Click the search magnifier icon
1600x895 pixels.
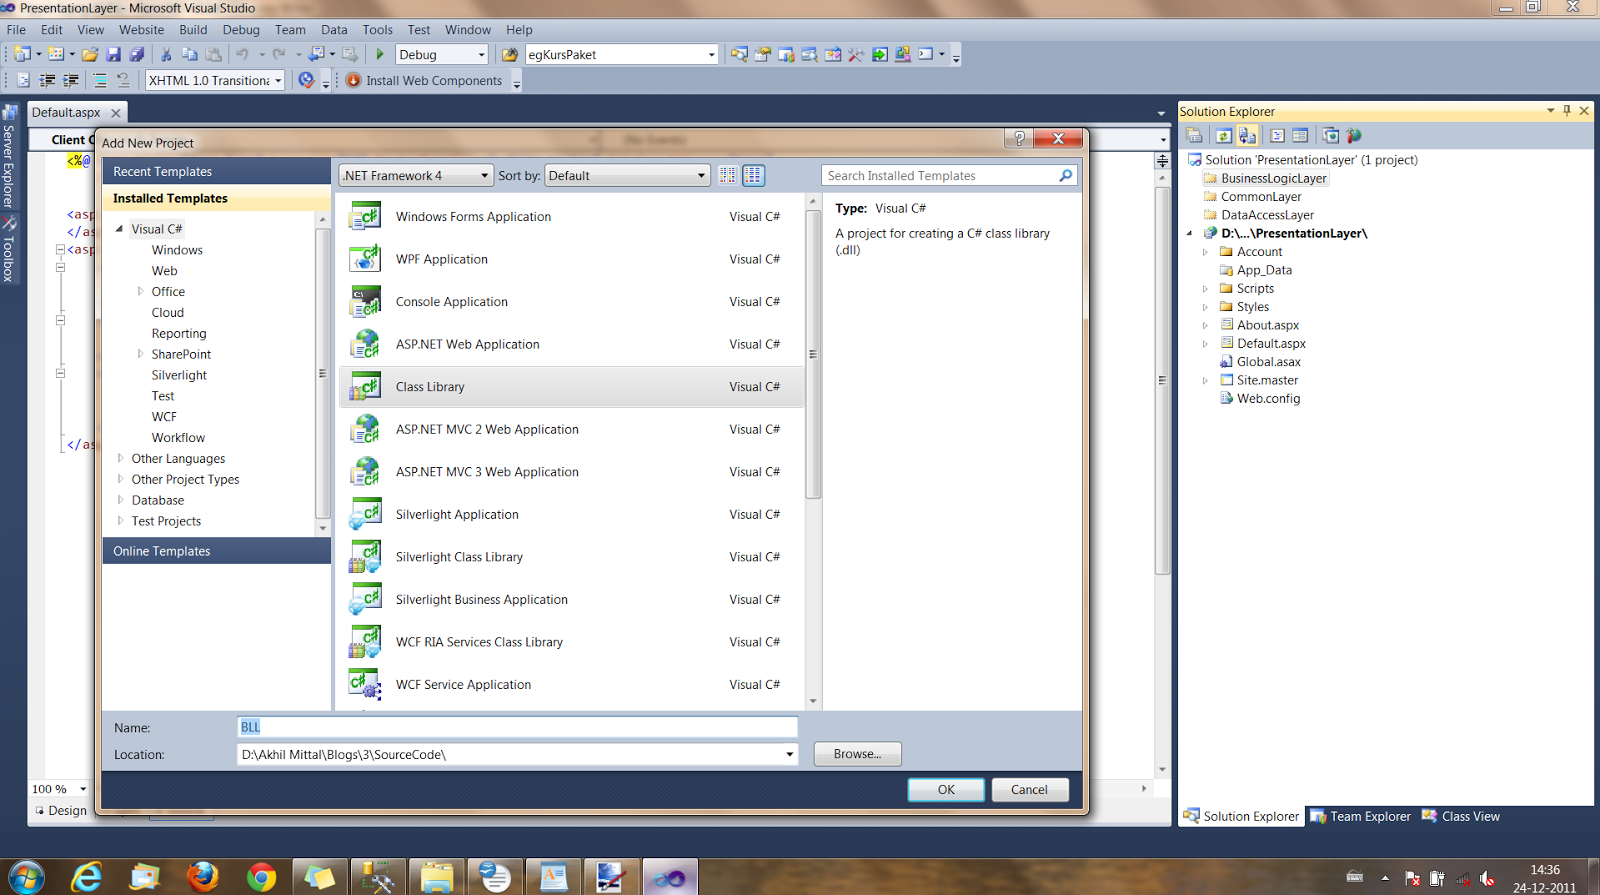click(1065, 176)
